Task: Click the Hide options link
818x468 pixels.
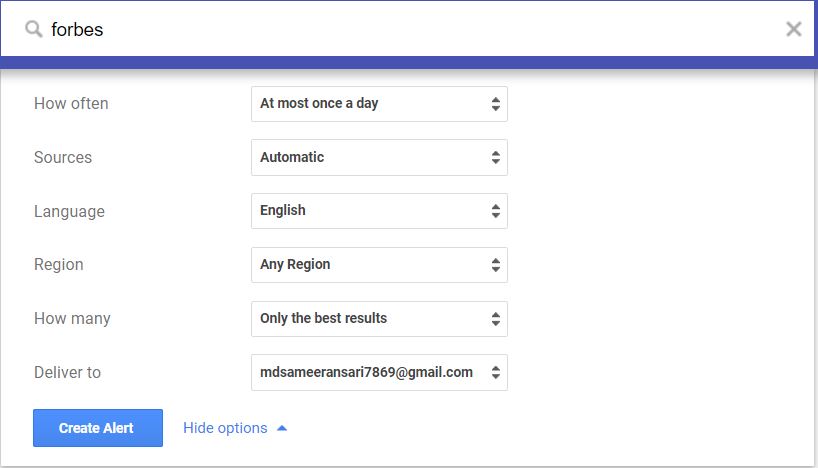Action: [x=225, y=428]
